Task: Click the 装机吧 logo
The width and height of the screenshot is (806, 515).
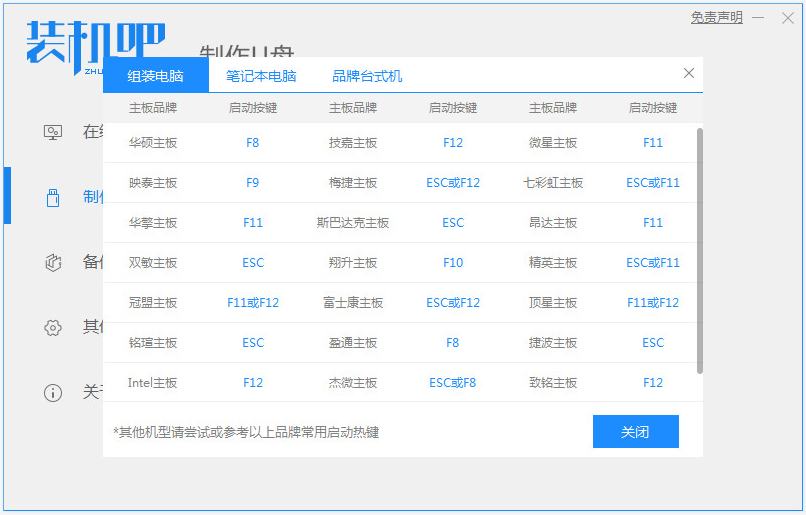Action: tap(95, 42)
